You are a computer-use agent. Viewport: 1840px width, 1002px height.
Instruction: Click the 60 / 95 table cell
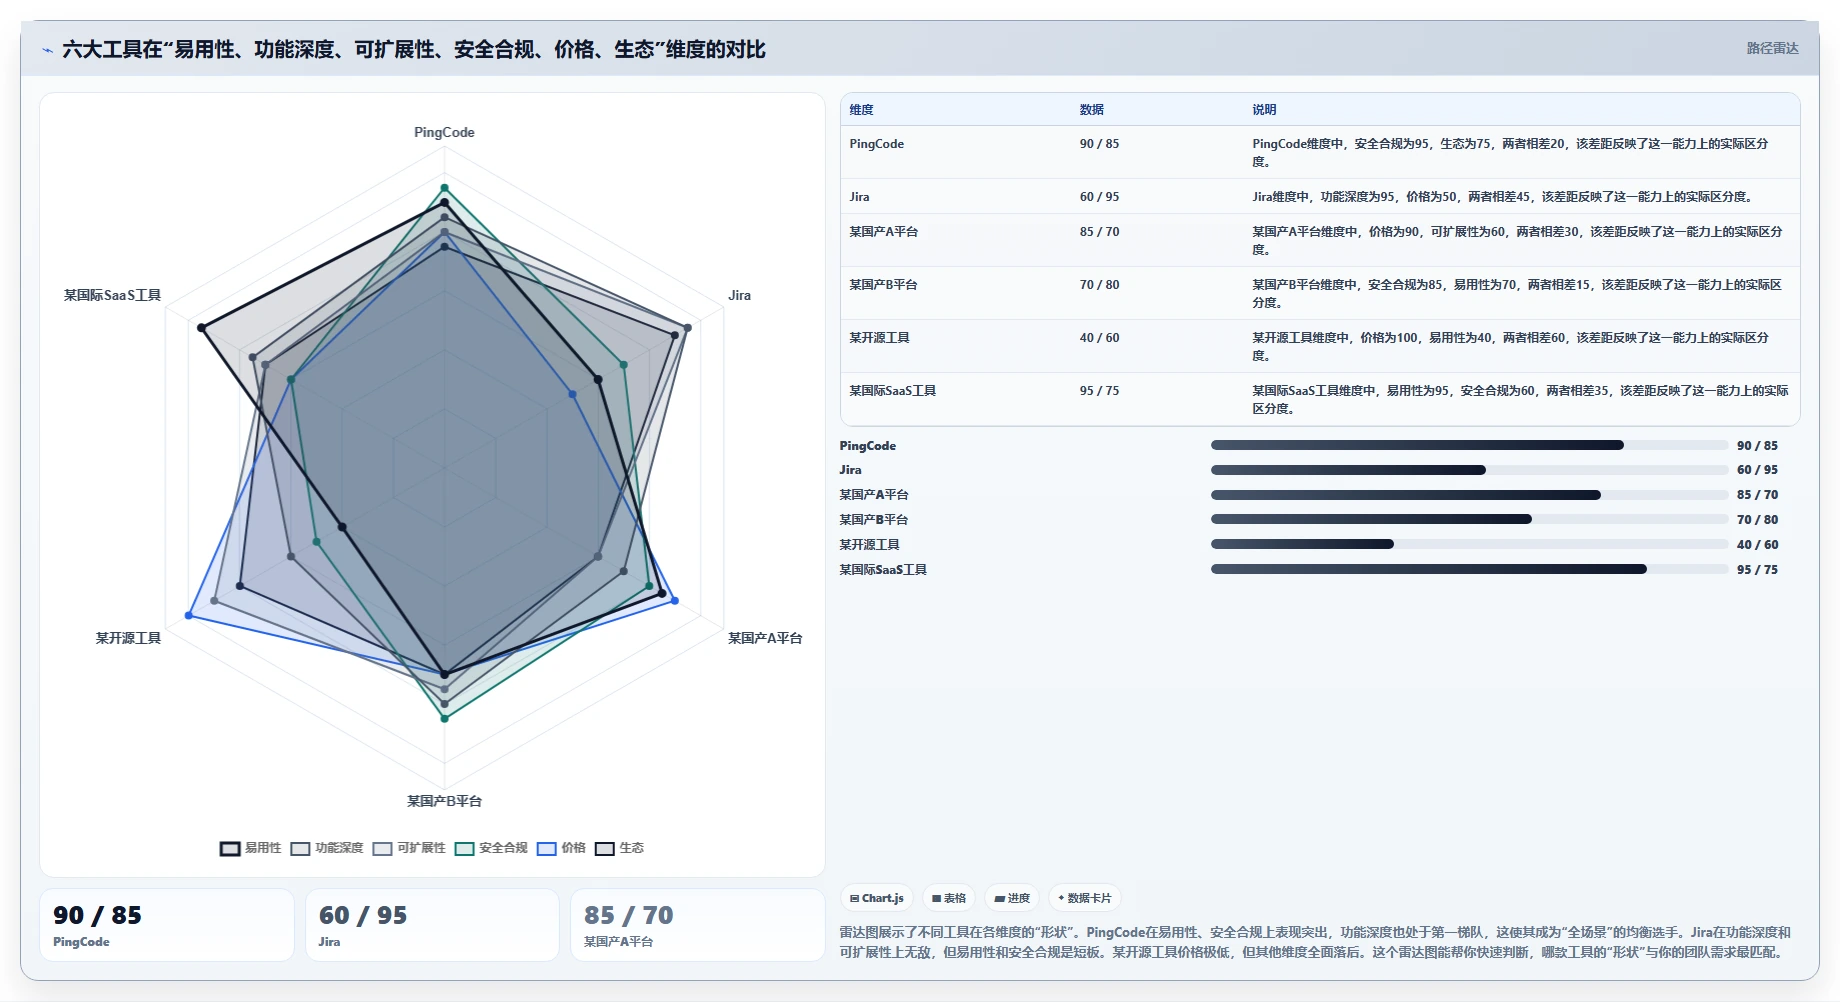pyautogui.click(x=1099, y=197)
